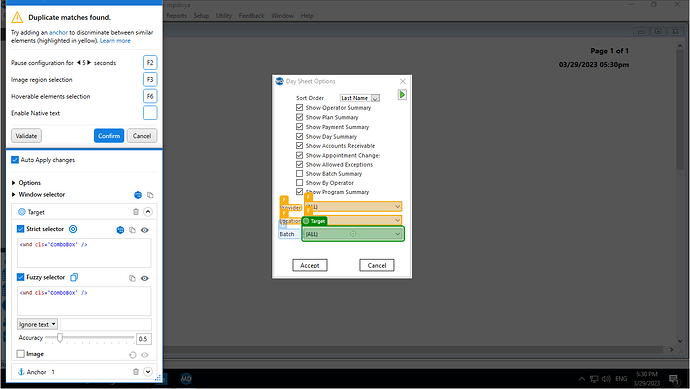690x389 pixels.
Task: Enable the Show Batch Summary checkbox
Action: click(x=300, y=173)
